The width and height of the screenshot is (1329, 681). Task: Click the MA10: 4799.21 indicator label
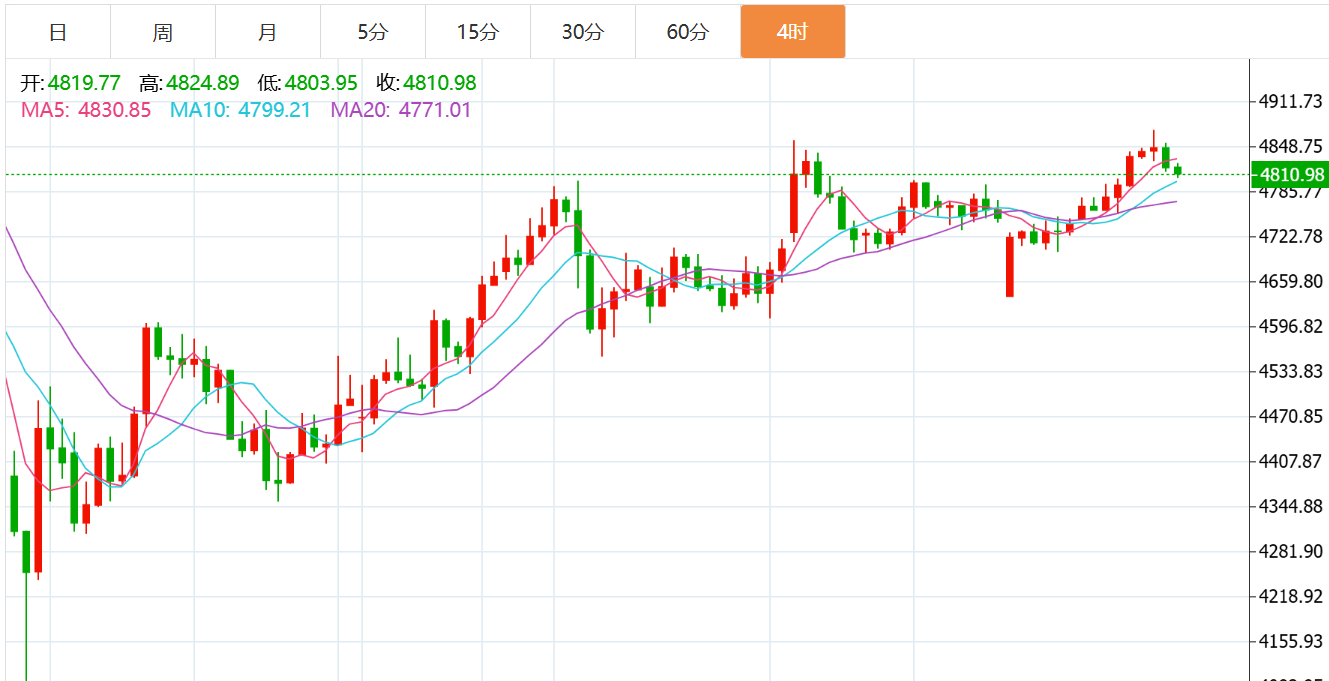point(240,110)
